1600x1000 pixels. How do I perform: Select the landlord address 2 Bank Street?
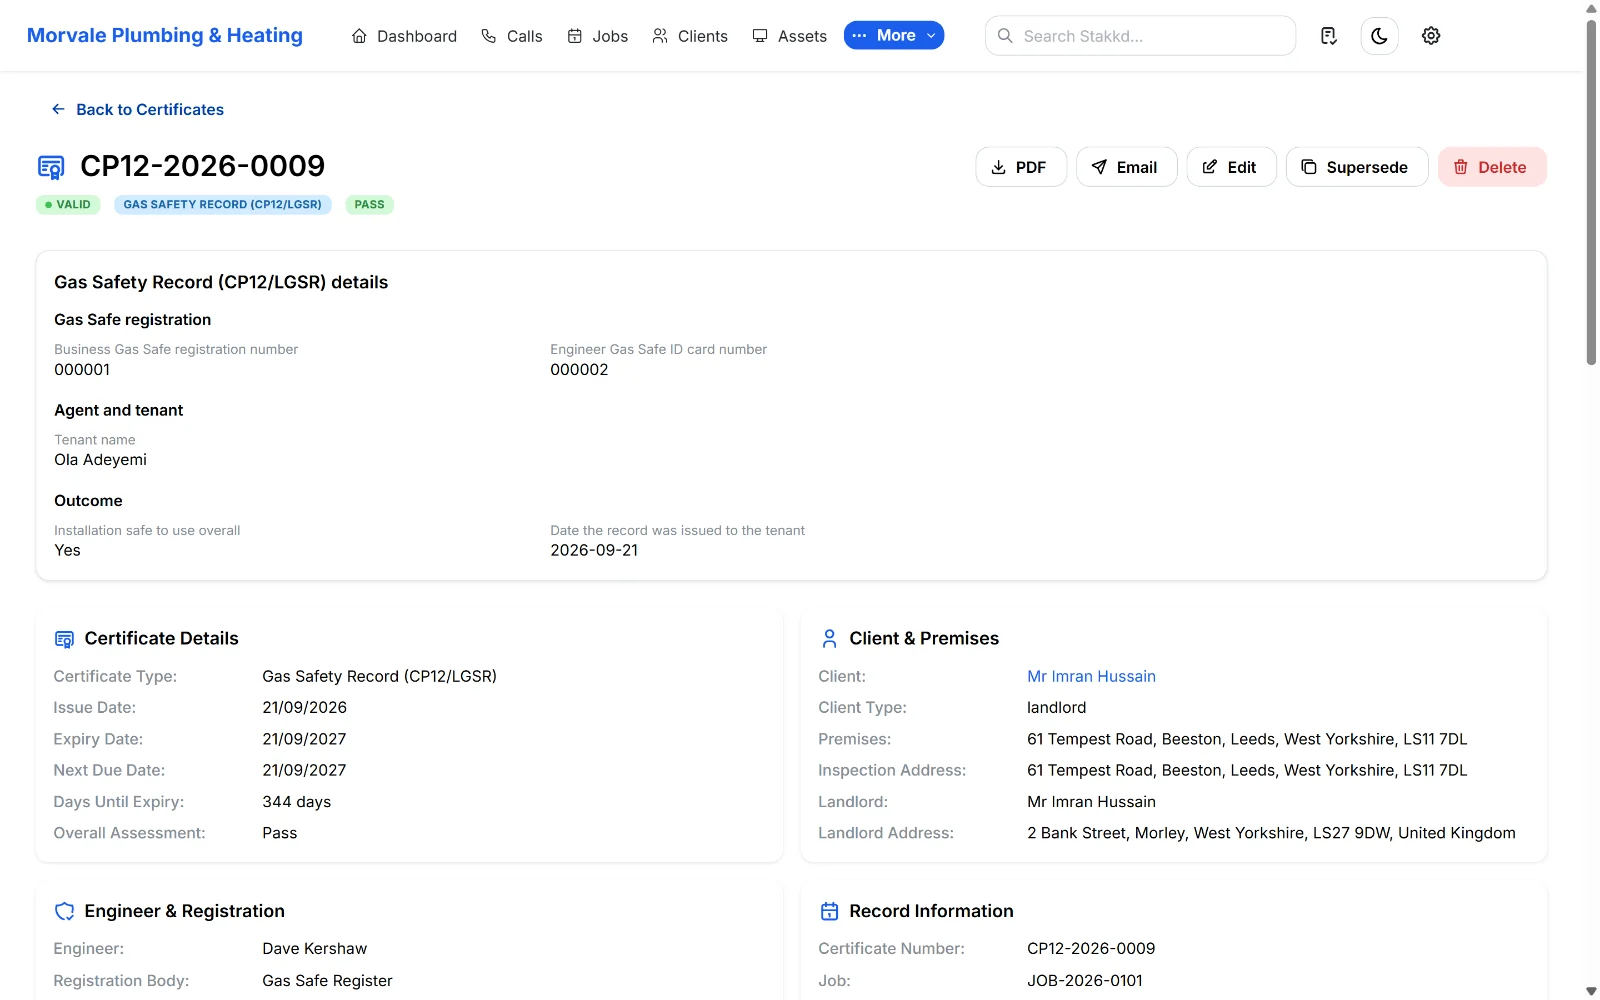click(1271, 833)
